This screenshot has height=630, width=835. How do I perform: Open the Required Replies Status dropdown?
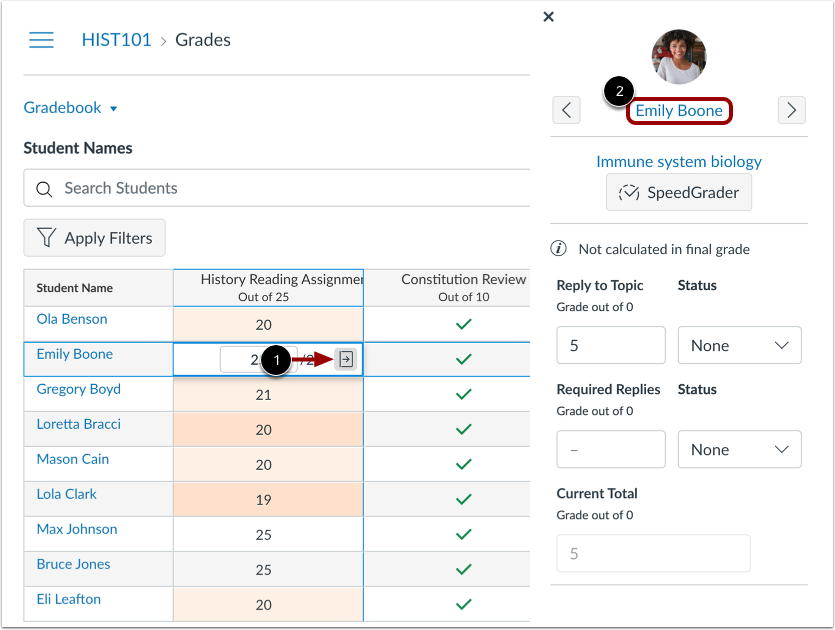click(x=739, y=449)
